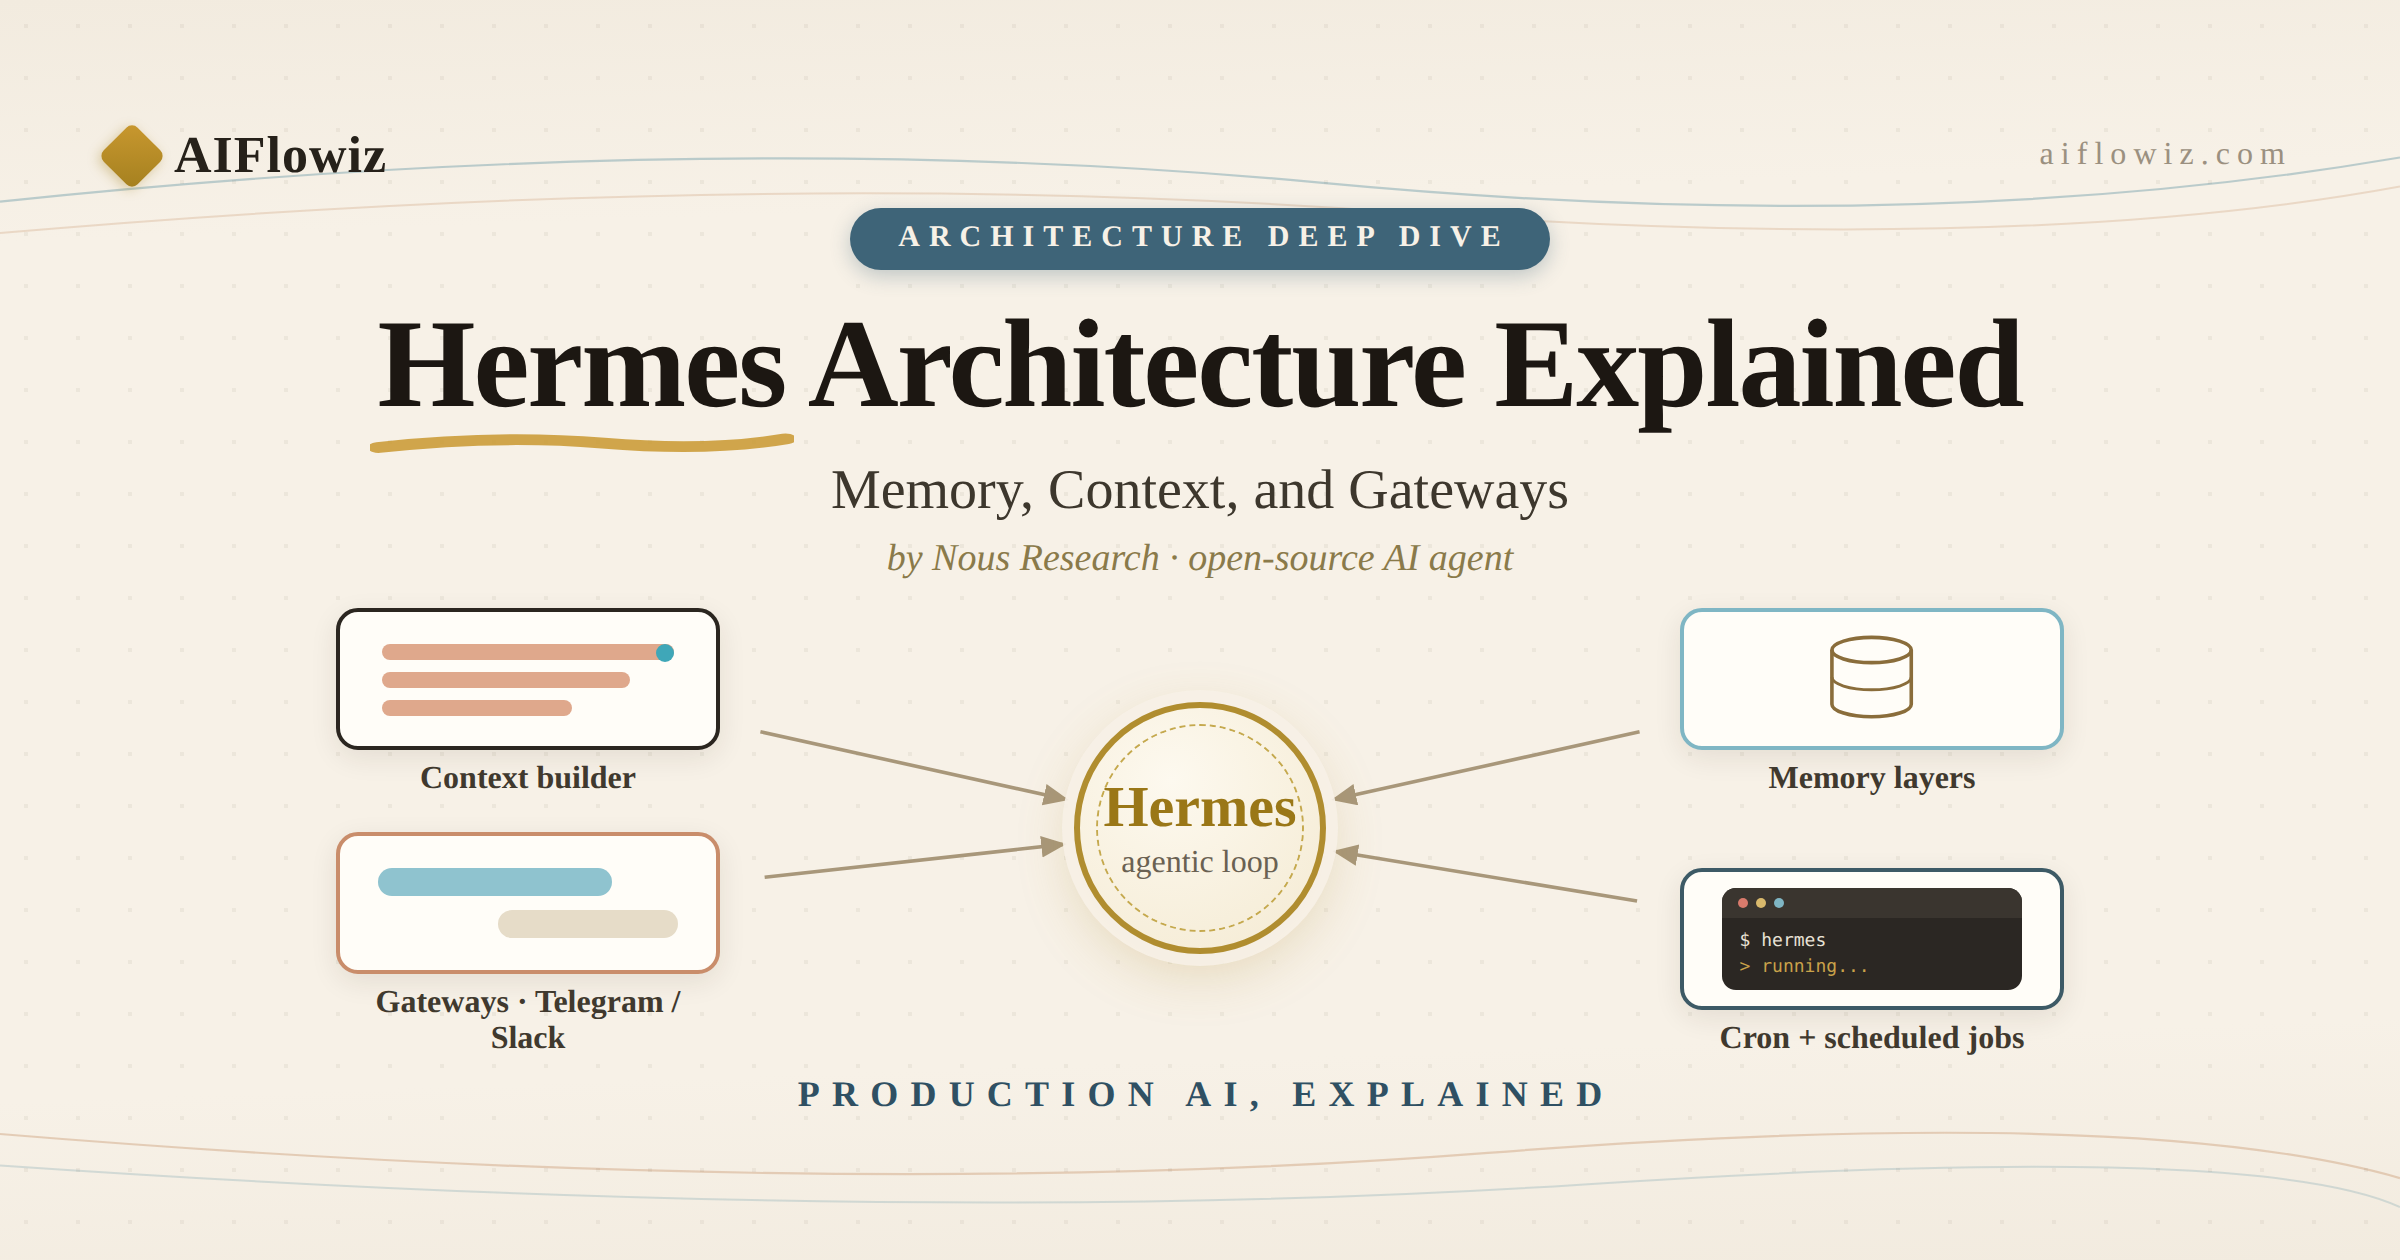Select the Context builder card illustration

(528, 679)
